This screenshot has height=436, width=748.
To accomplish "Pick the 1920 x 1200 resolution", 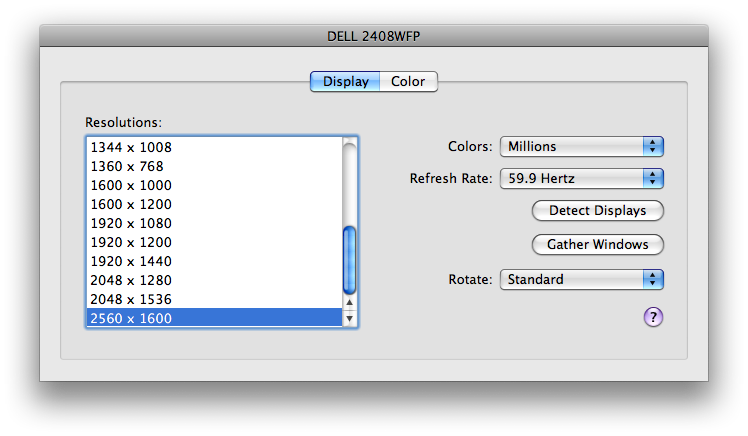I will [x=214, y=242].
